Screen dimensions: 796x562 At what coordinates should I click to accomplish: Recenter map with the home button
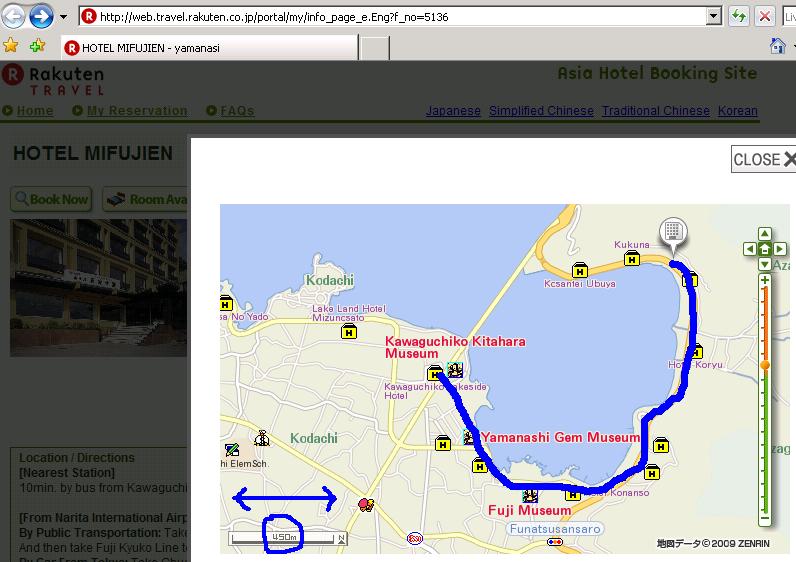(765, 249)
